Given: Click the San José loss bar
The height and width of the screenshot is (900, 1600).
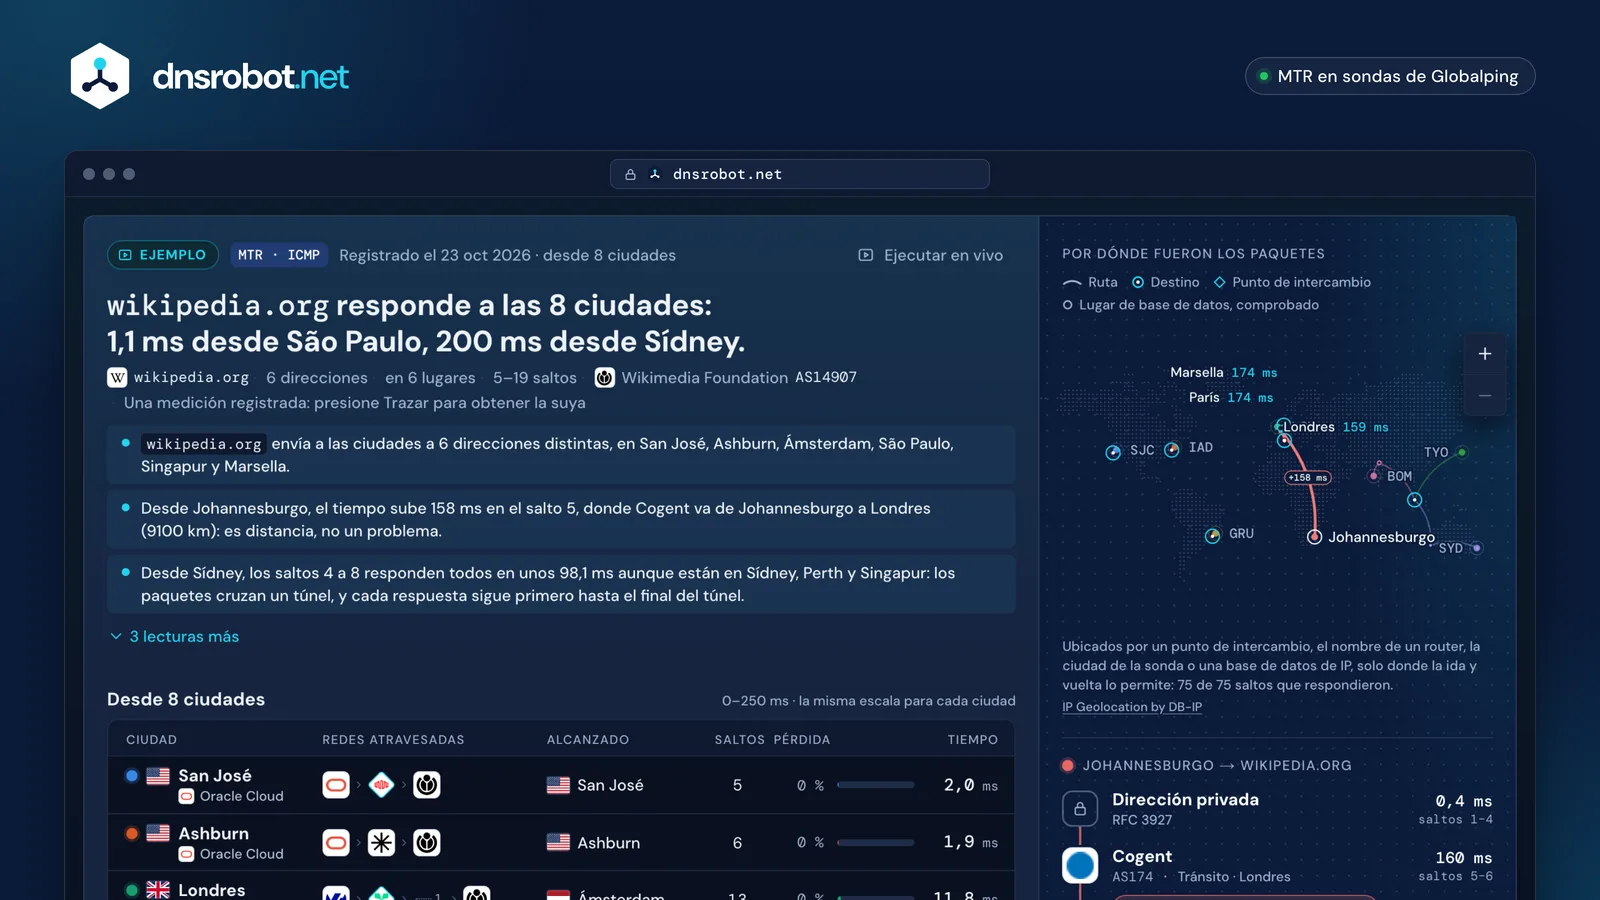Looking at the screenshot, I should tap(876, 785).
